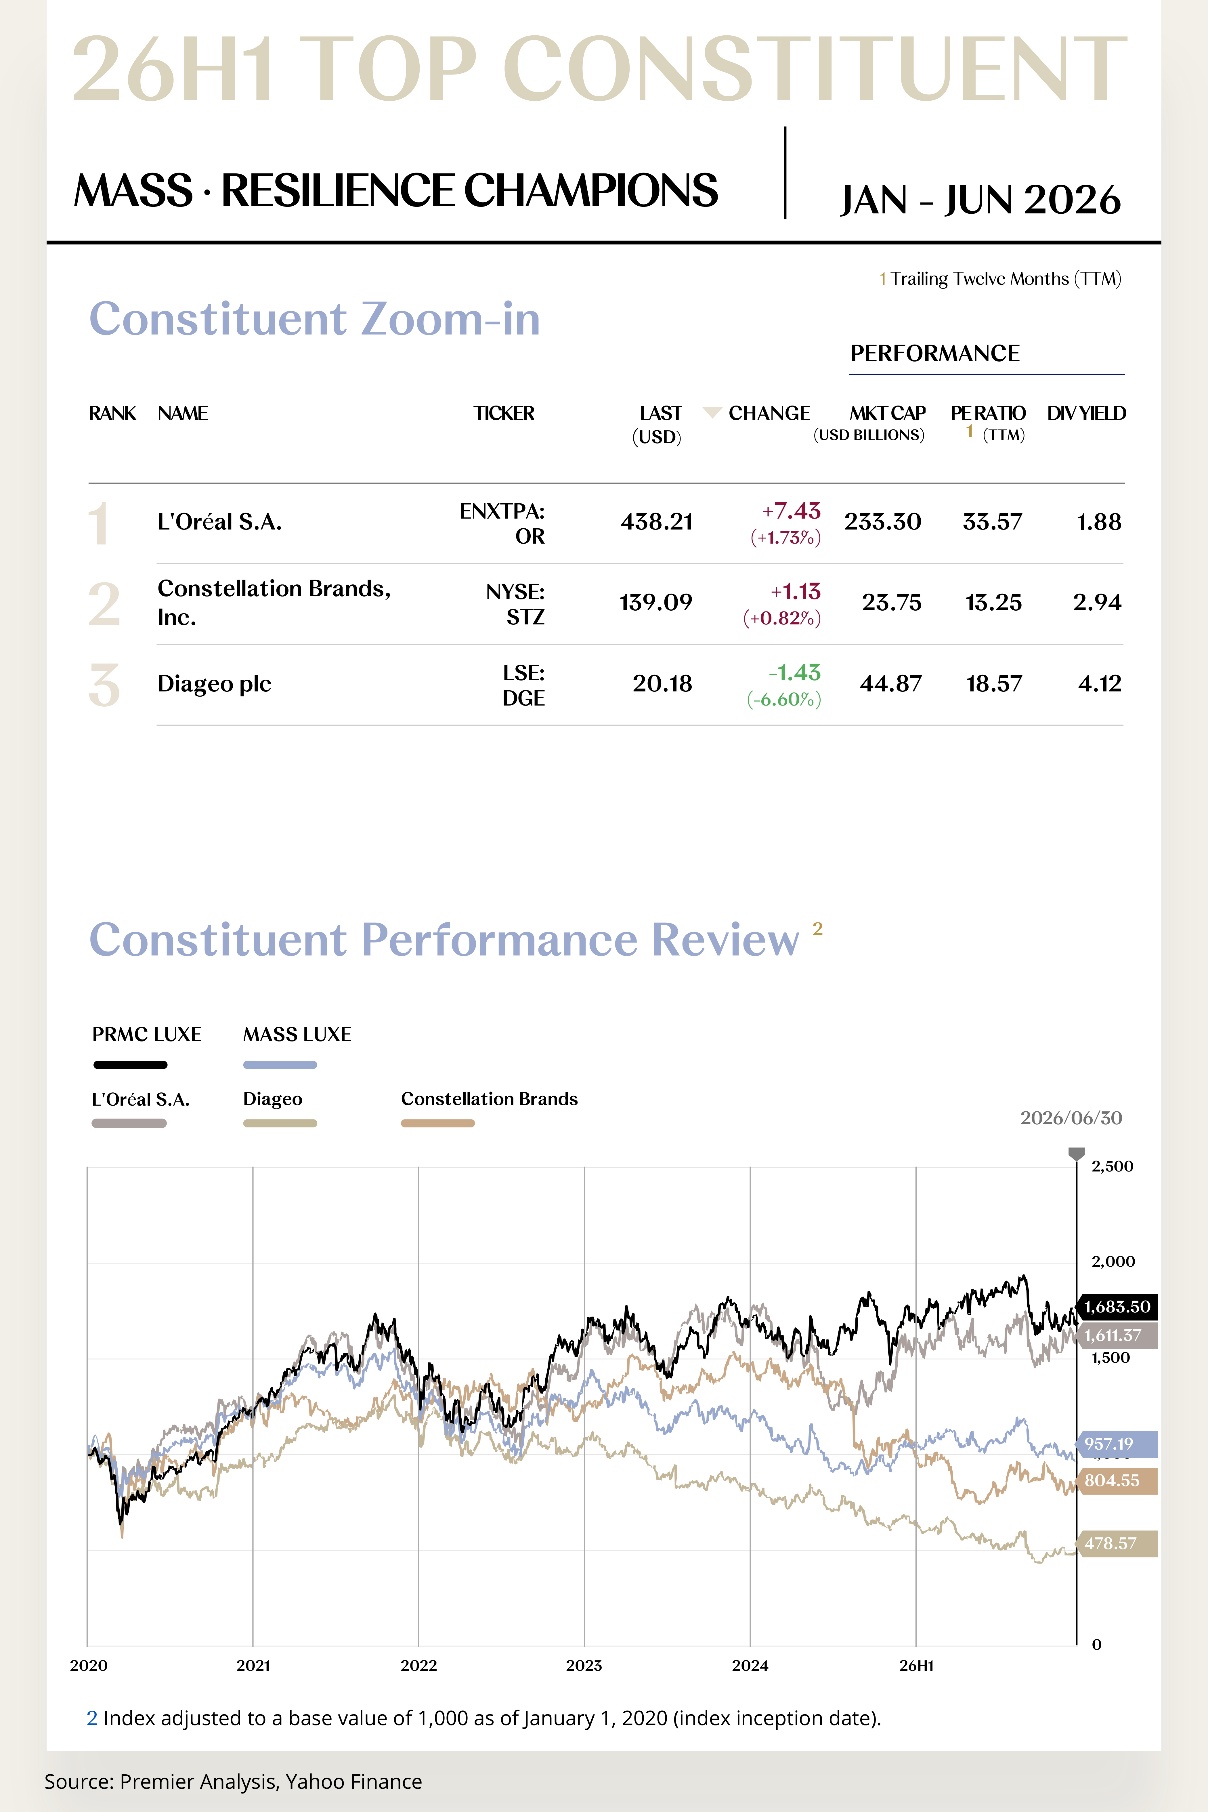The height and width of the screenshot is (1812, 1208).
Task: Toggle the PRMC LUXE legend line
Action: [130, 1065]
